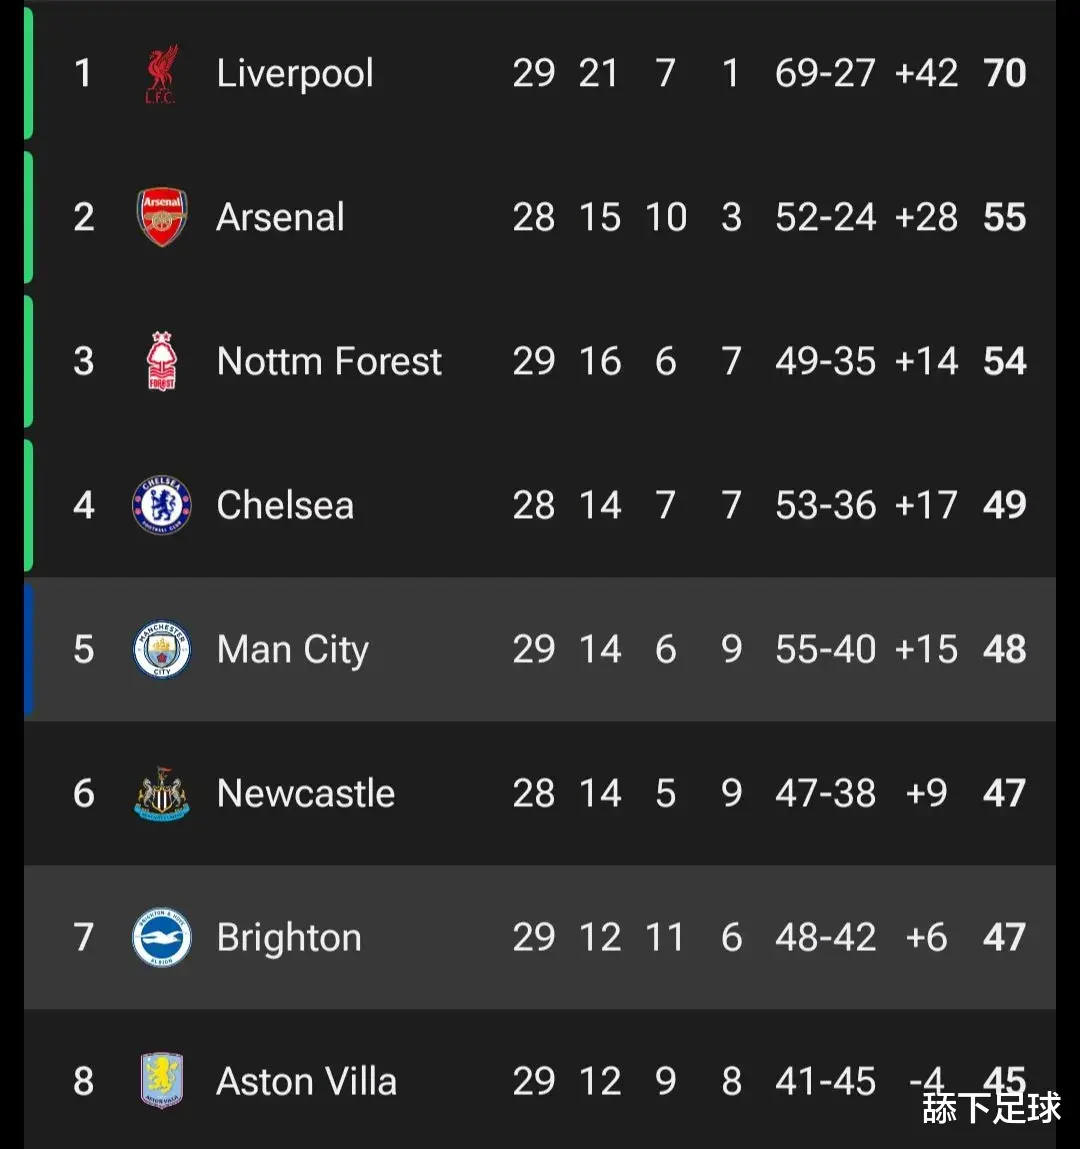Open the Liverpool team name link

point(295,73)
